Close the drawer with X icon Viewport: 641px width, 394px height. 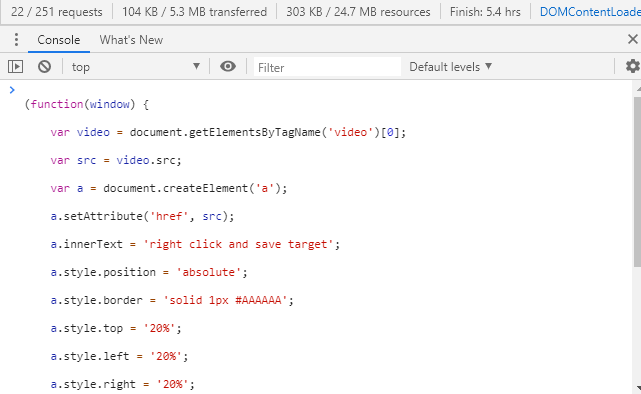coord(632,39)
